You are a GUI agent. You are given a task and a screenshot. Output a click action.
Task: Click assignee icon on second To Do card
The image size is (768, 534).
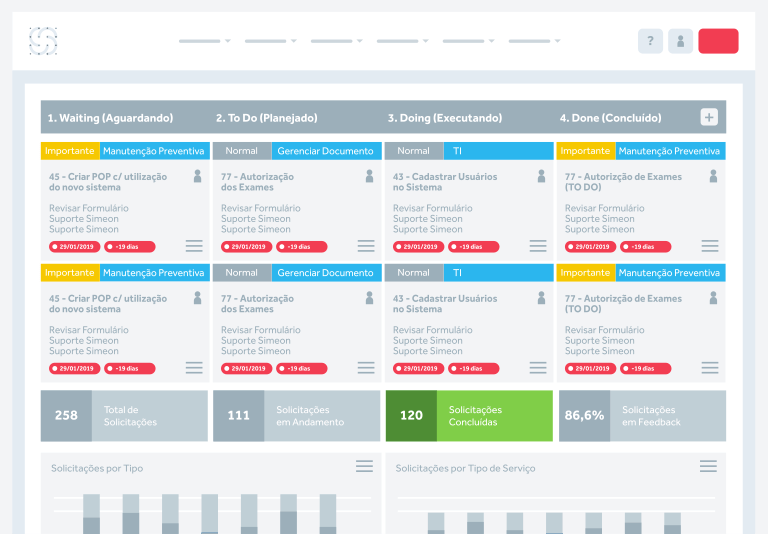coord(369,298)
